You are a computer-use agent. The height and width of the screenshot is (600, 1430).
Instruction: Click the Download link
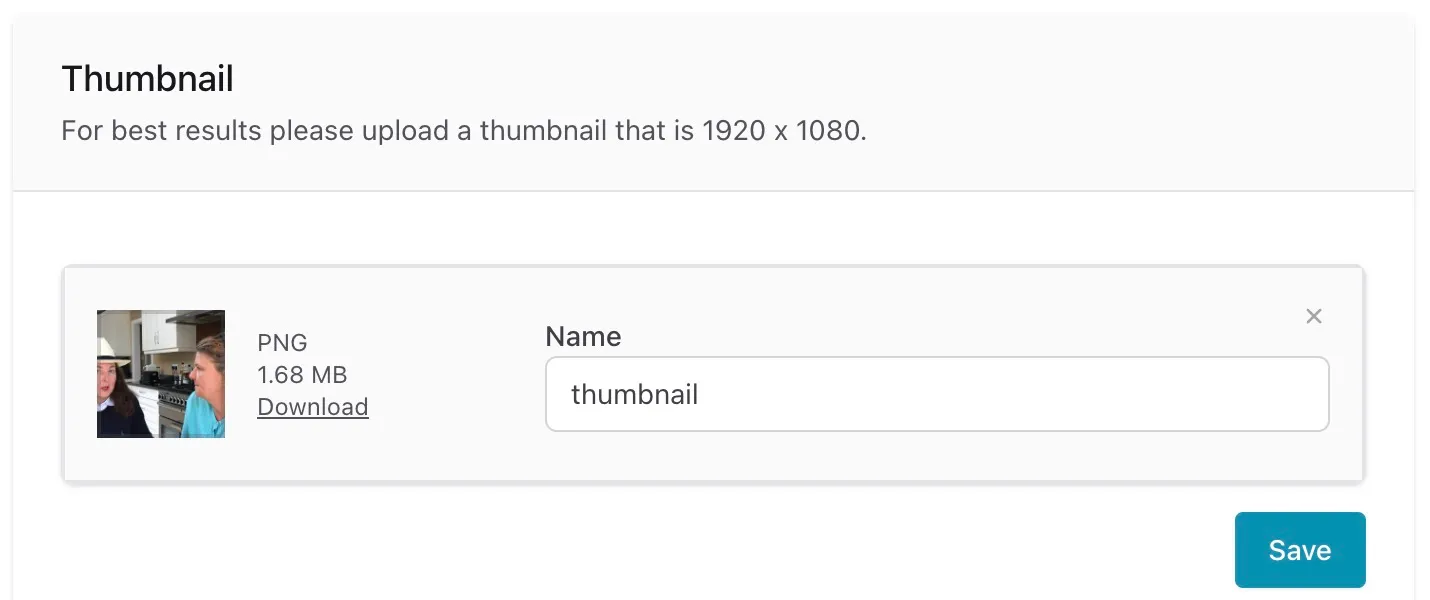[313, 407]
